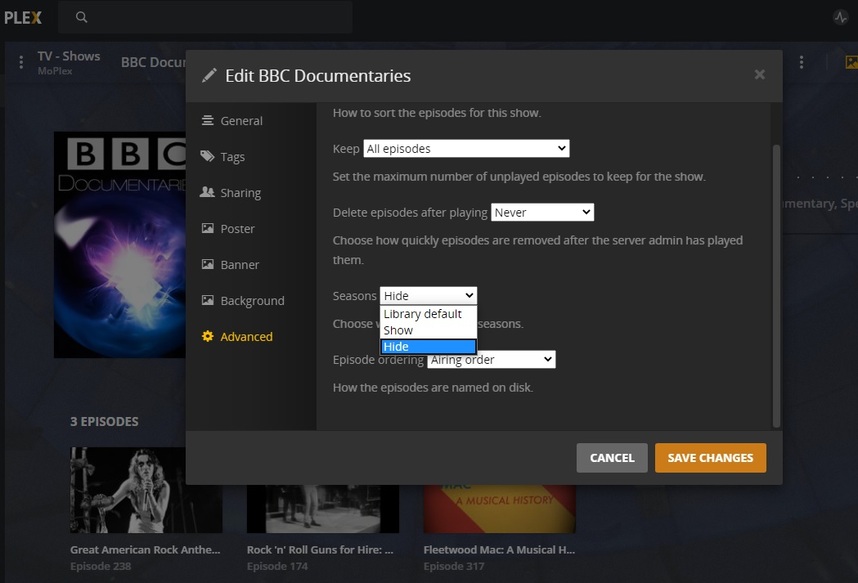
Task: Click the image icon in the top right
Action: 851,62
